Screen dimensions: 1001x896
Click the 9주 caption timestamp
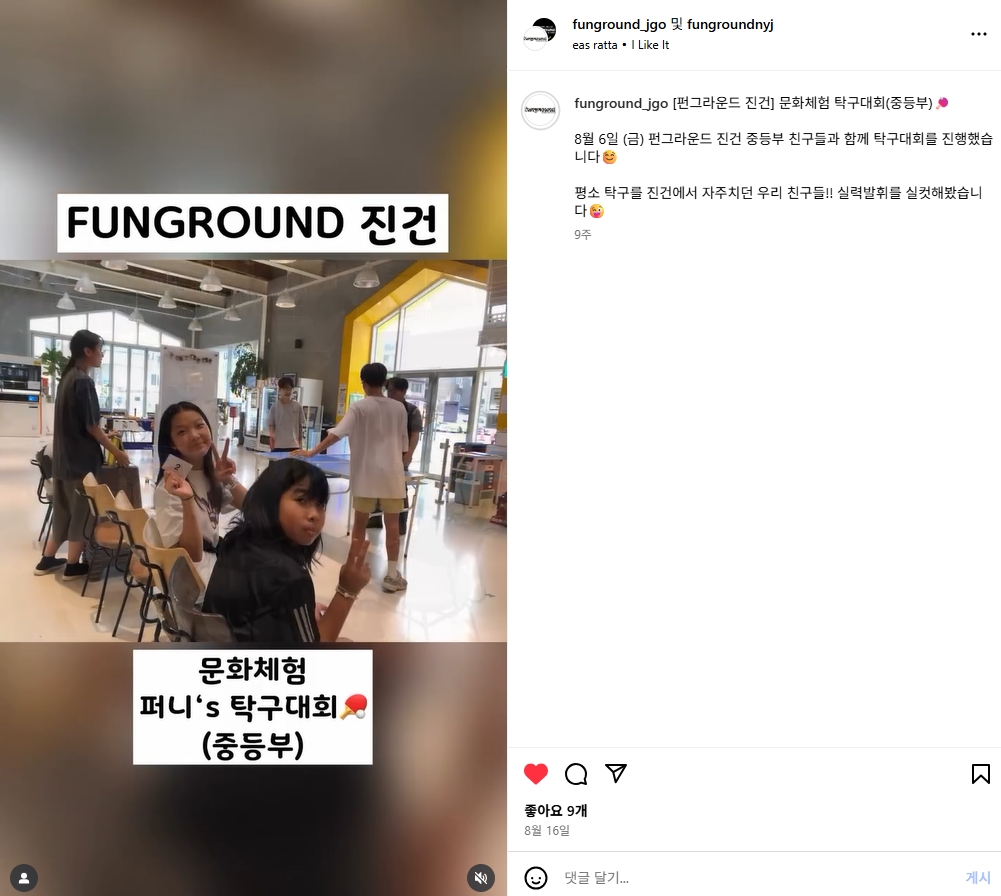(582, 235)
